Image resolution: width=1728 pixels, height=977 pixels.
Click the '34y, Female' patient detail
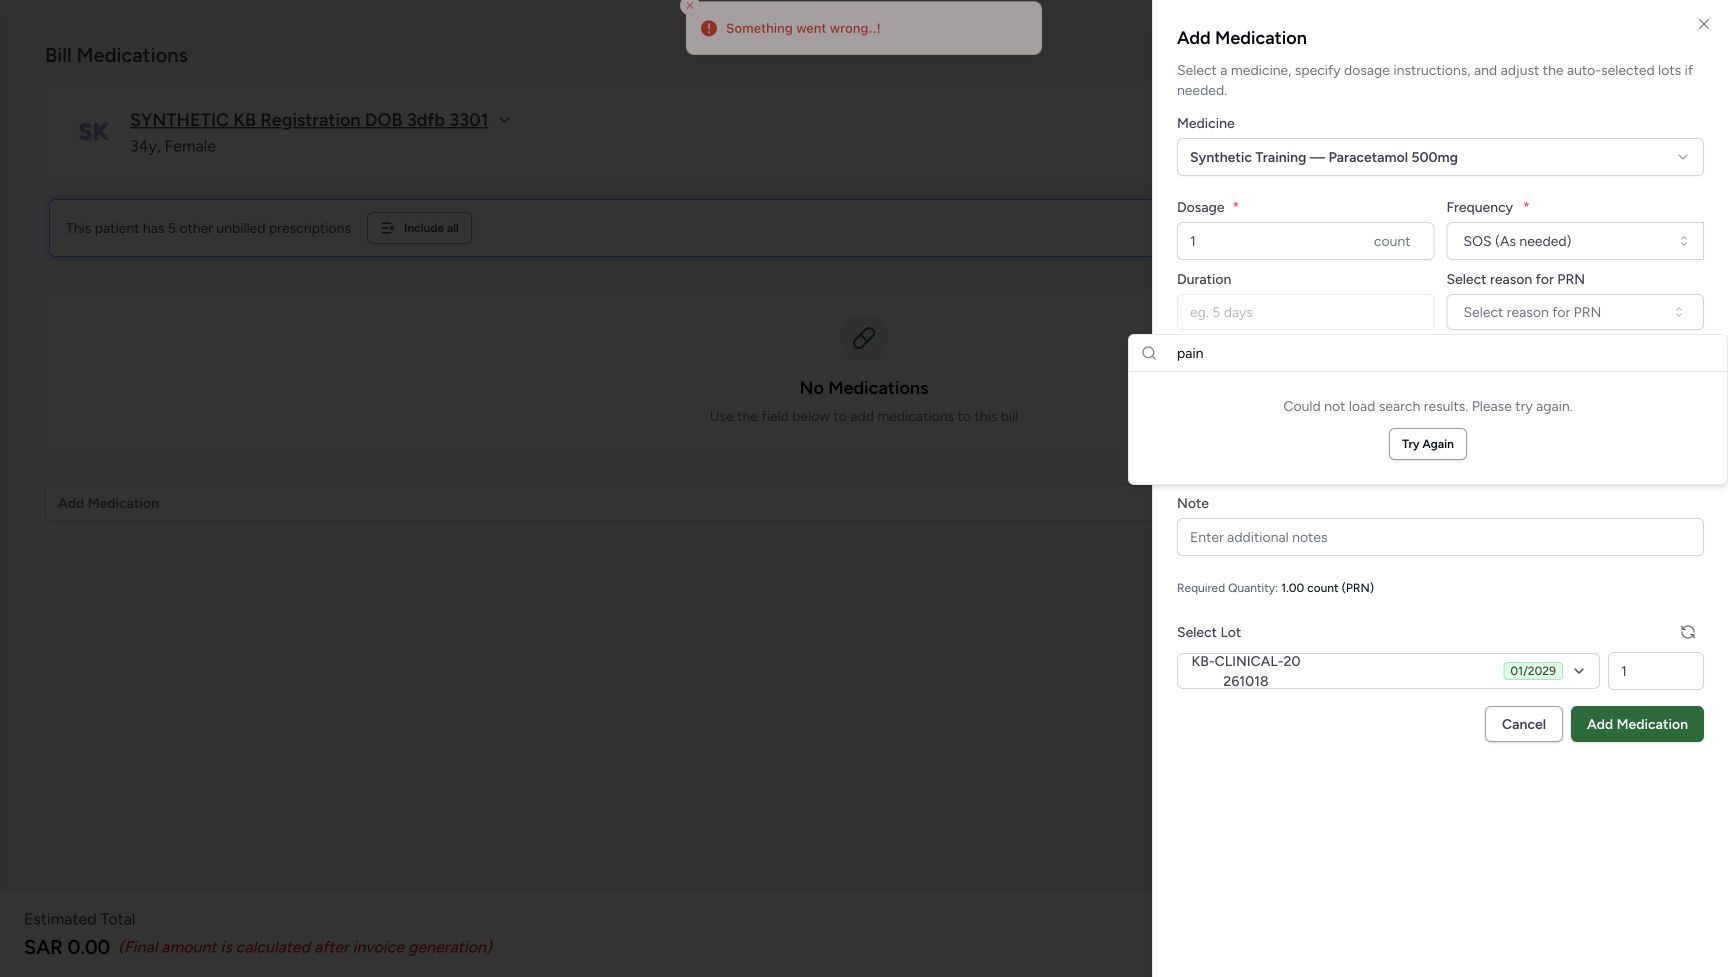(x=173, y=146)
